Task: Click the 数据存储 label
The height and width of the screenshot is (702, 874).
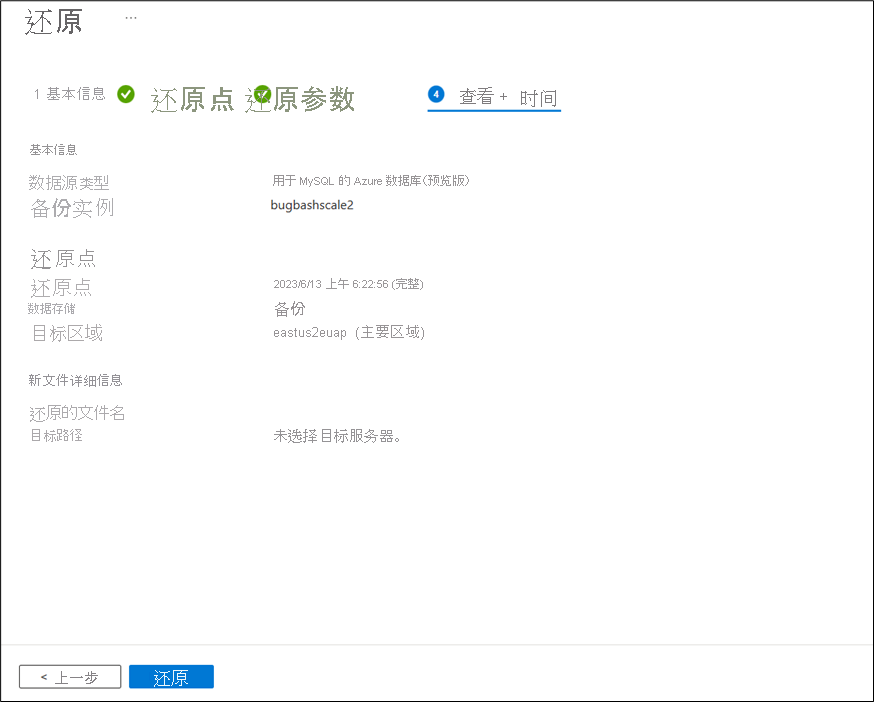Action: (52, 308)
